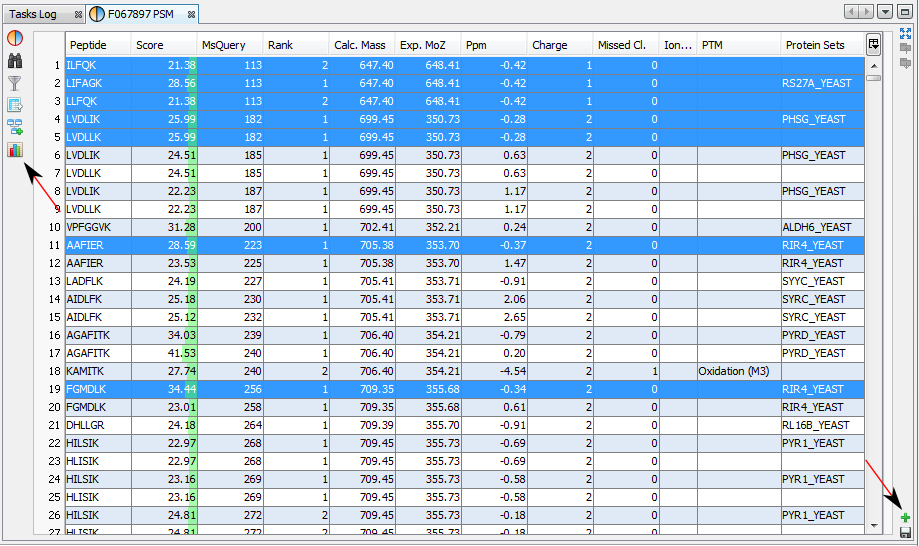This screenshot has width=919, height=546.
Task: Click the scrollbar down arrow
Action: tap(873, 525)
